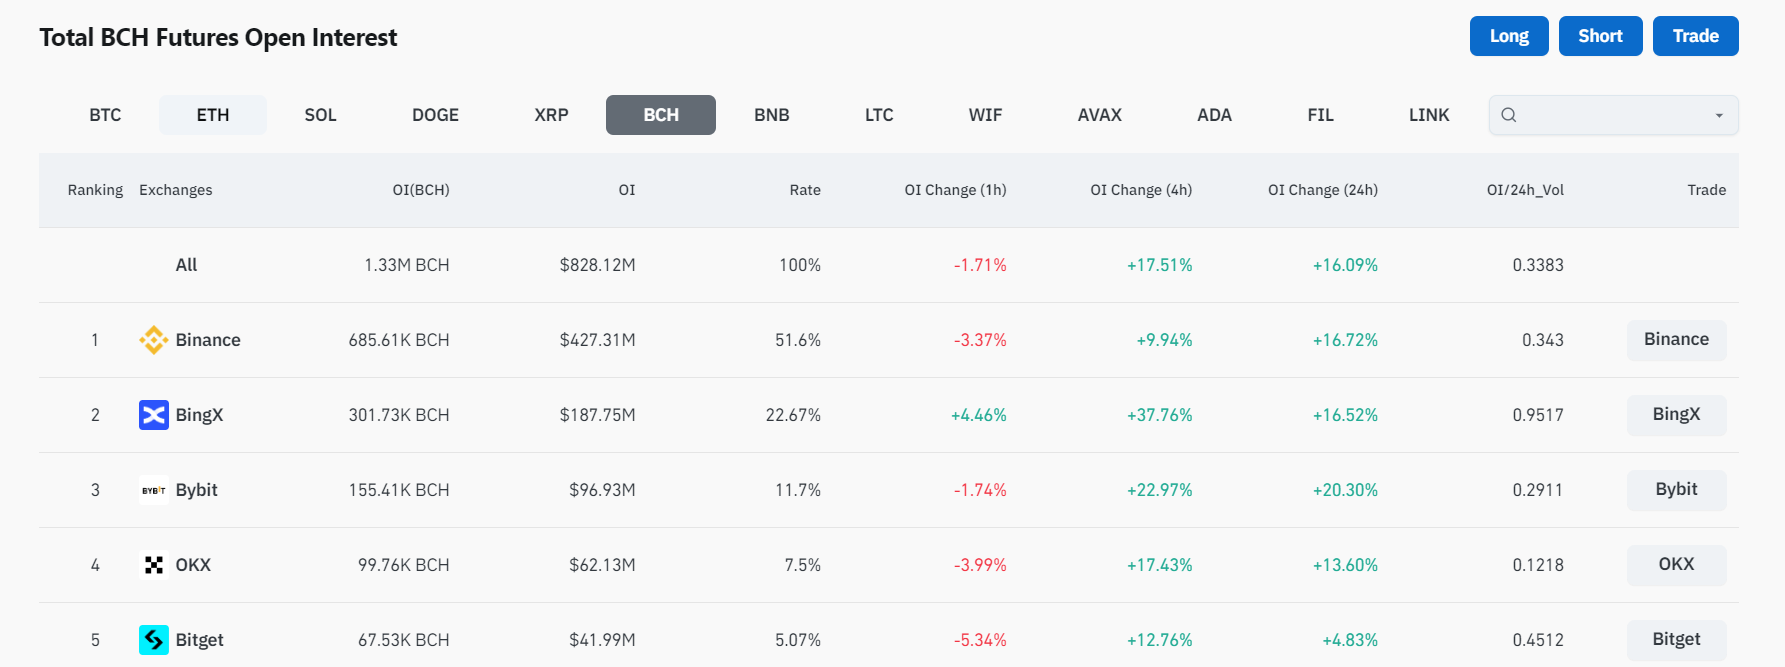Click the Bitget exchange name
Image resolution: width=1785 pixels, height=667 pixels.
[x=199, y=640]
